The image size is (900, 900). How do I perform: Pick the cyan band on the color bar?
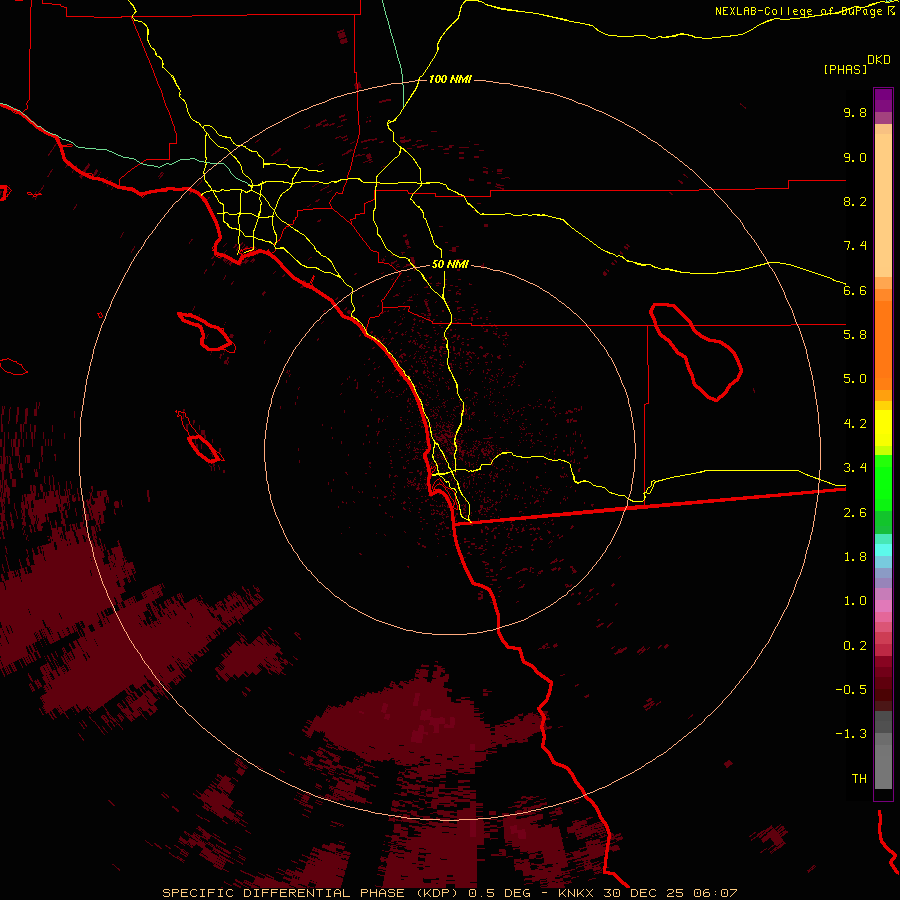[883, 550]
